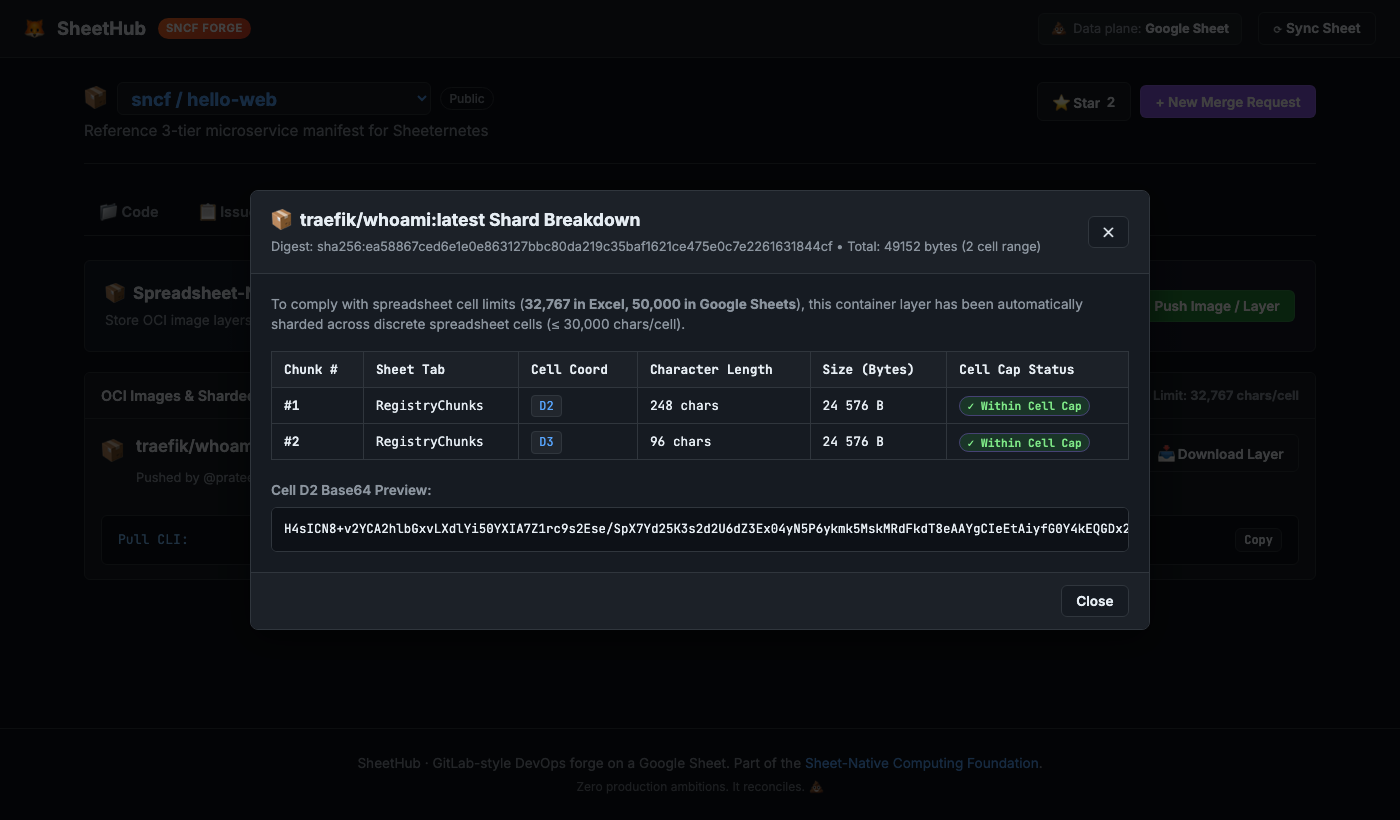Click the D3 cell coordinate badge

[x=546, y=442]
